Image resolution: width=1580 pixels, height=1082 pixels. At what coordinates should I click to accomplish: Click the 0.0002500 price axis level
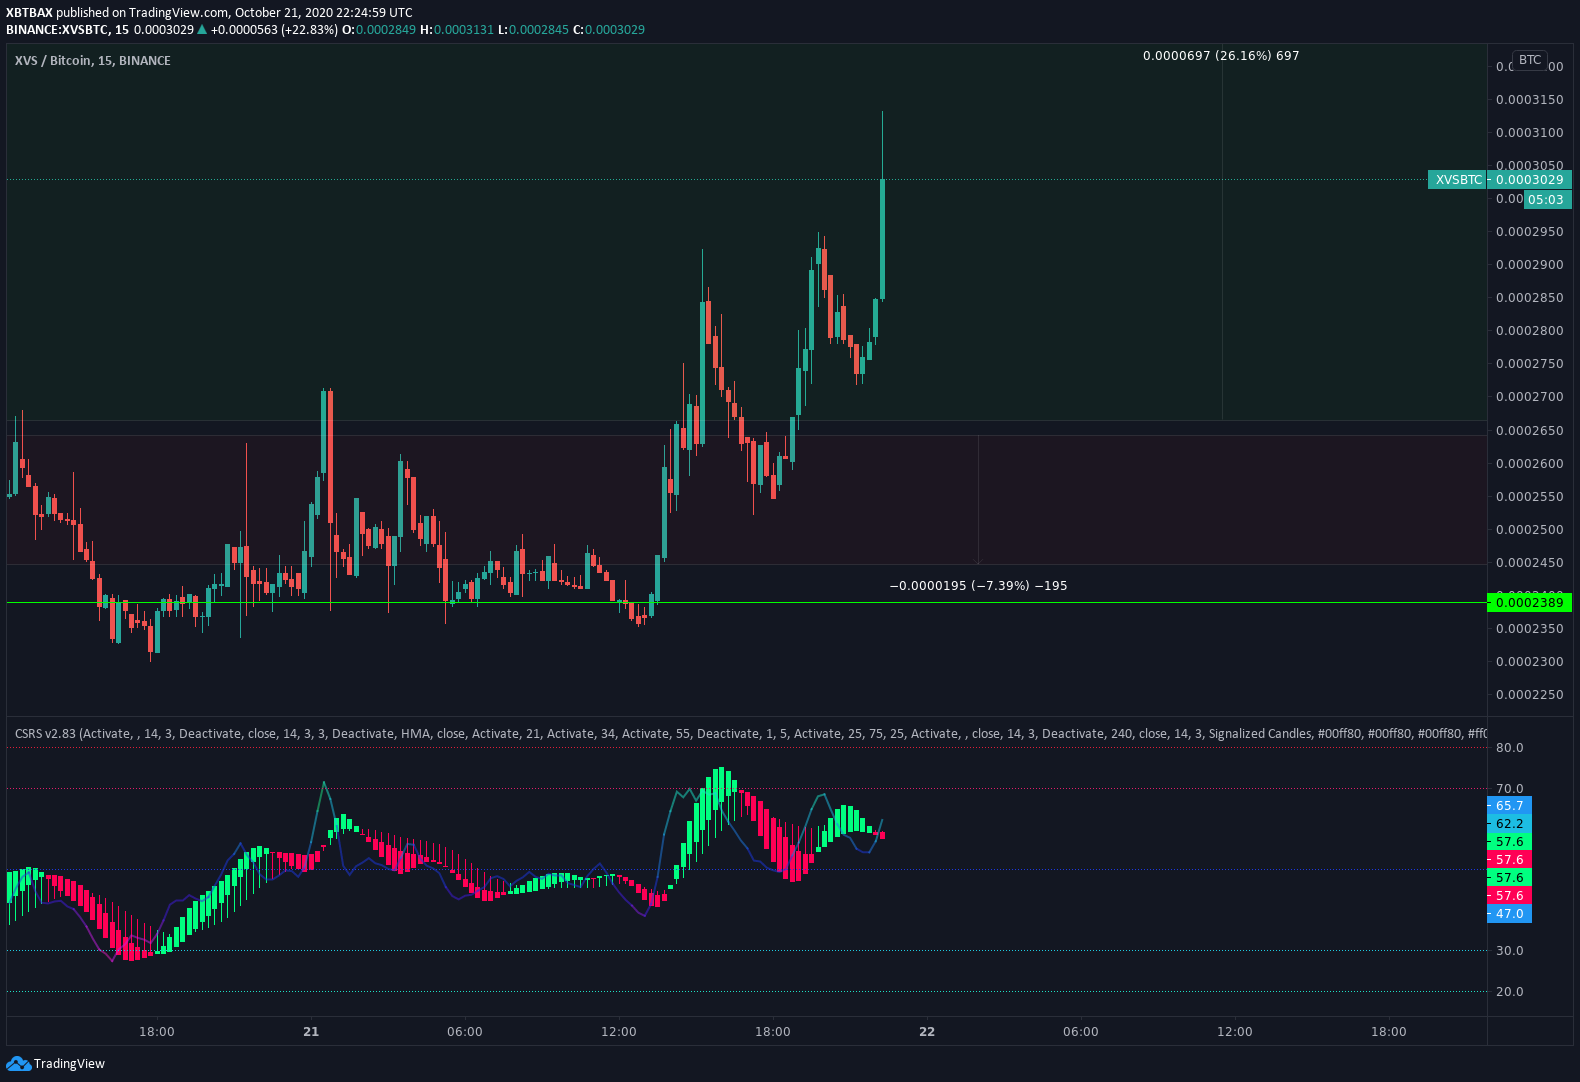(1530, 530)
